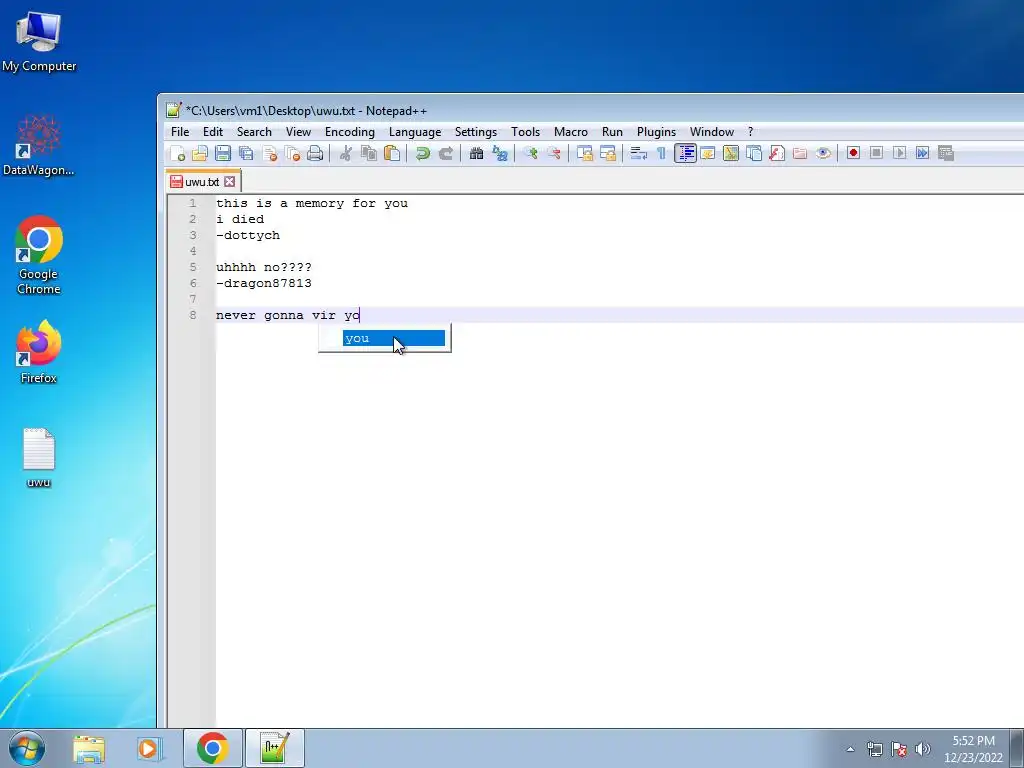Image resolution: width=1024 pixels, height=768 pixels.
Task: Click the volume speaker tray icon
Action: pos(923,749)
